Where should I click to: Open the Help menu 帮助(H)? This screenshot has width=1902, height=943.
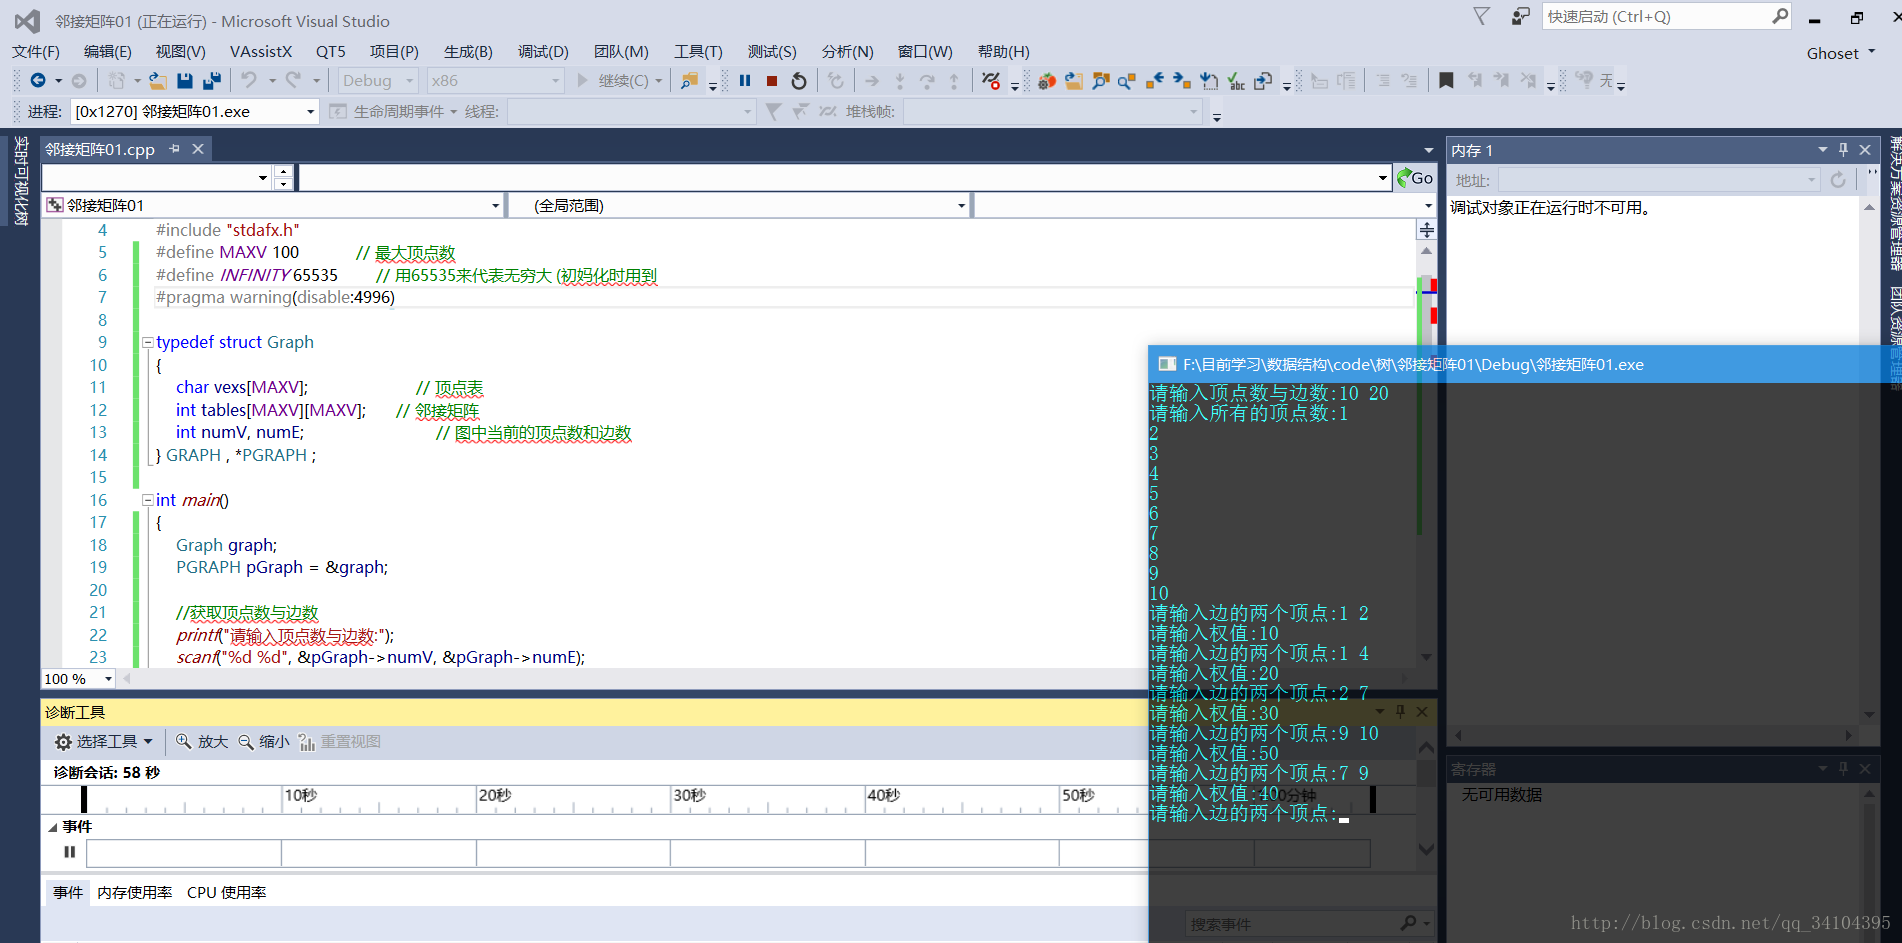coord(1003,51)
